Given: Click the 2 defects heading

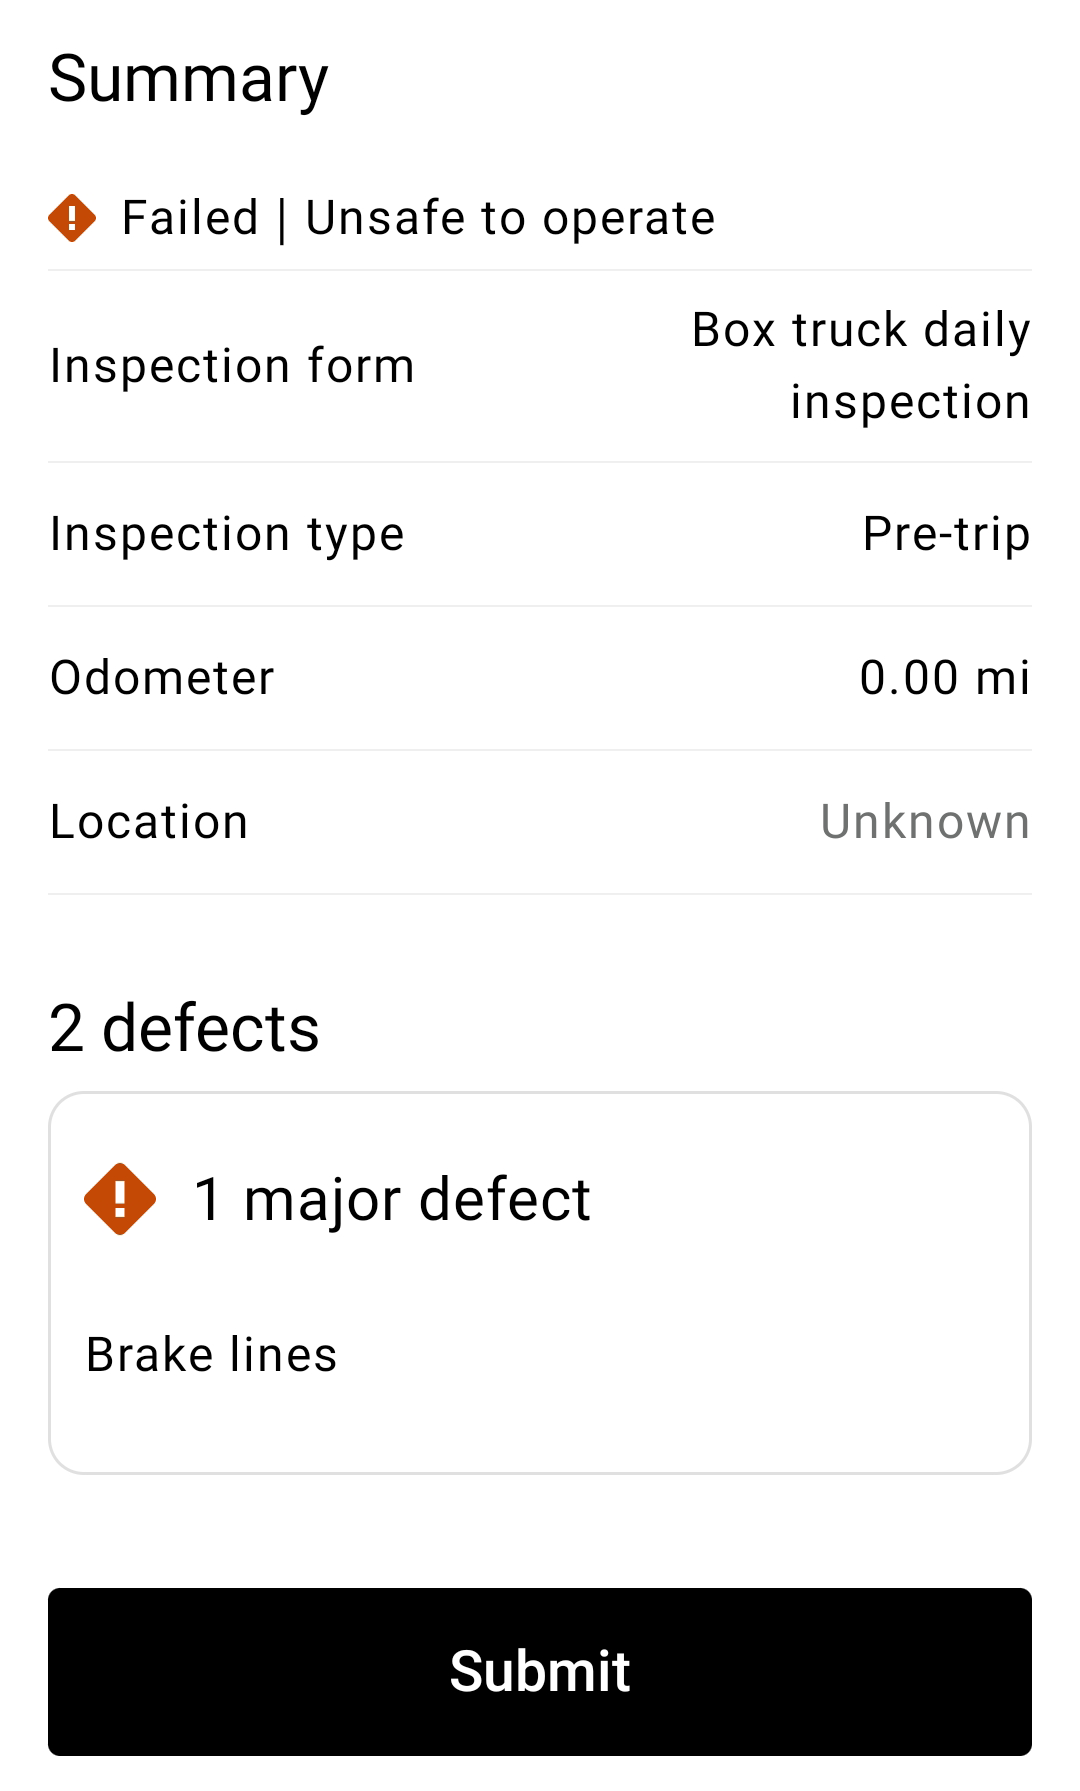Looking at the screenshot, I should tap(184, 1028).
